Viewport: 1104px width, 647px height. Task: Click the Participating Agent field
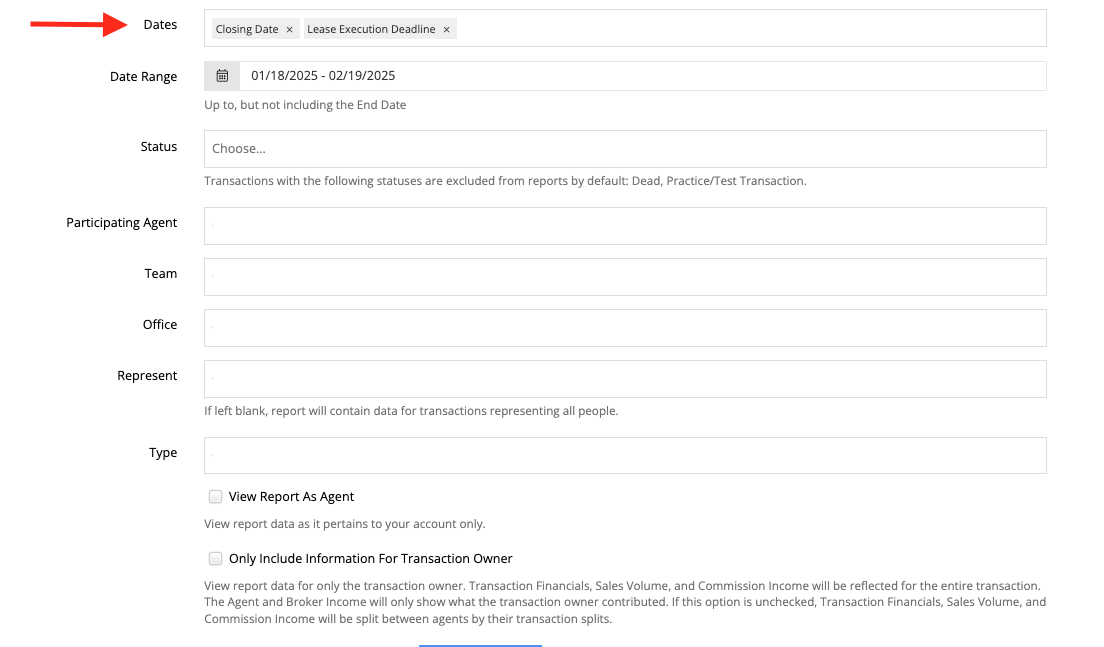625,226
